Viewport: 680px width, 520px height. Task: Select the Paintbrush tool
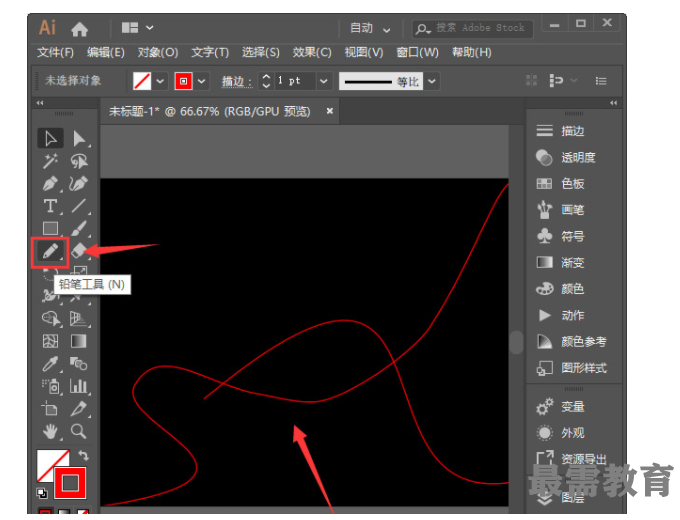pyautogui.click(x=79, y=228)
